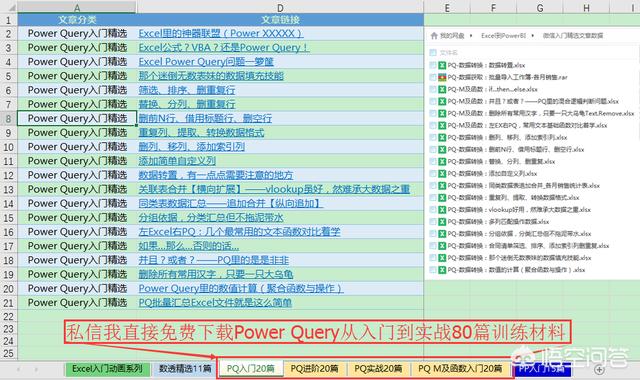Click the archive icon of the .rar file
The width and height of the screenshot is (640, 380).
point(442,77)
